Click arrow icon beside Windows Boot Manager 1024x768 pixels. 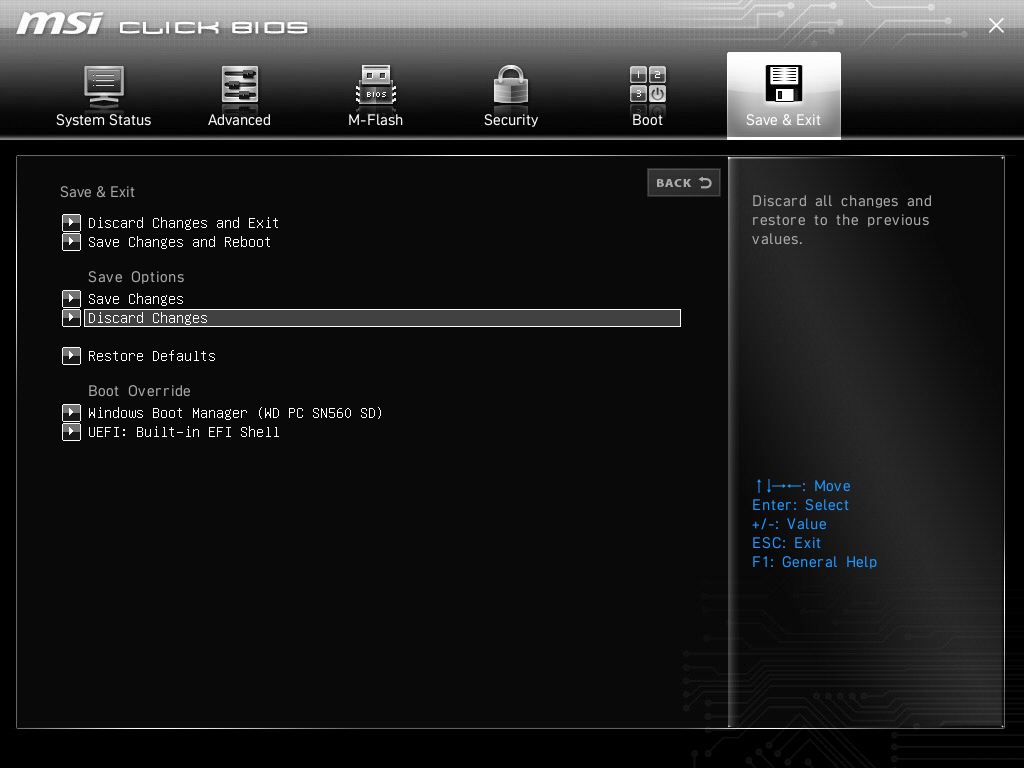[x=71, y=412]
